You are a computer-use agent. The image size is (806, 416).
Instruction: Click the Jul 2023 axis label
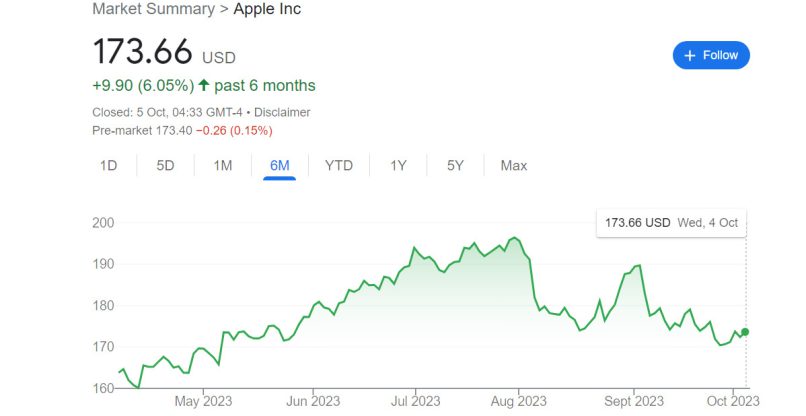click(414, 402)
